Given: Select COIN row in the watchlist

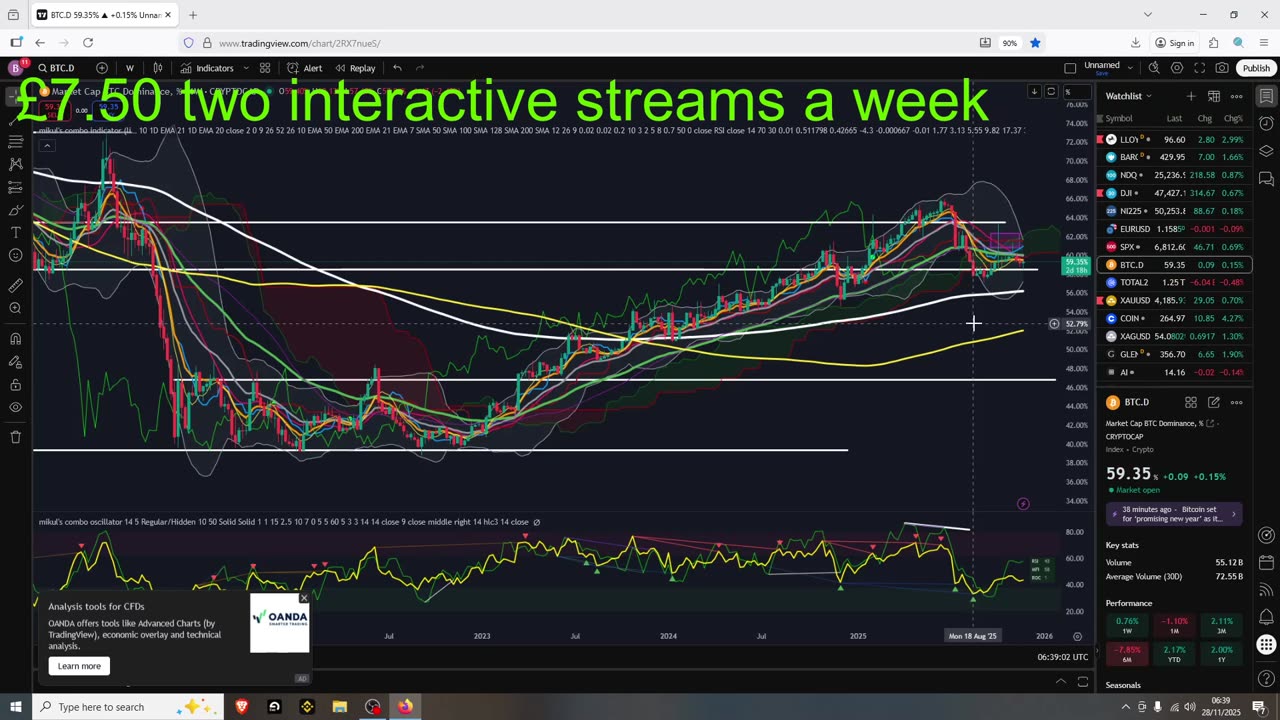Looking at the screenshot, I should 1175,318.
